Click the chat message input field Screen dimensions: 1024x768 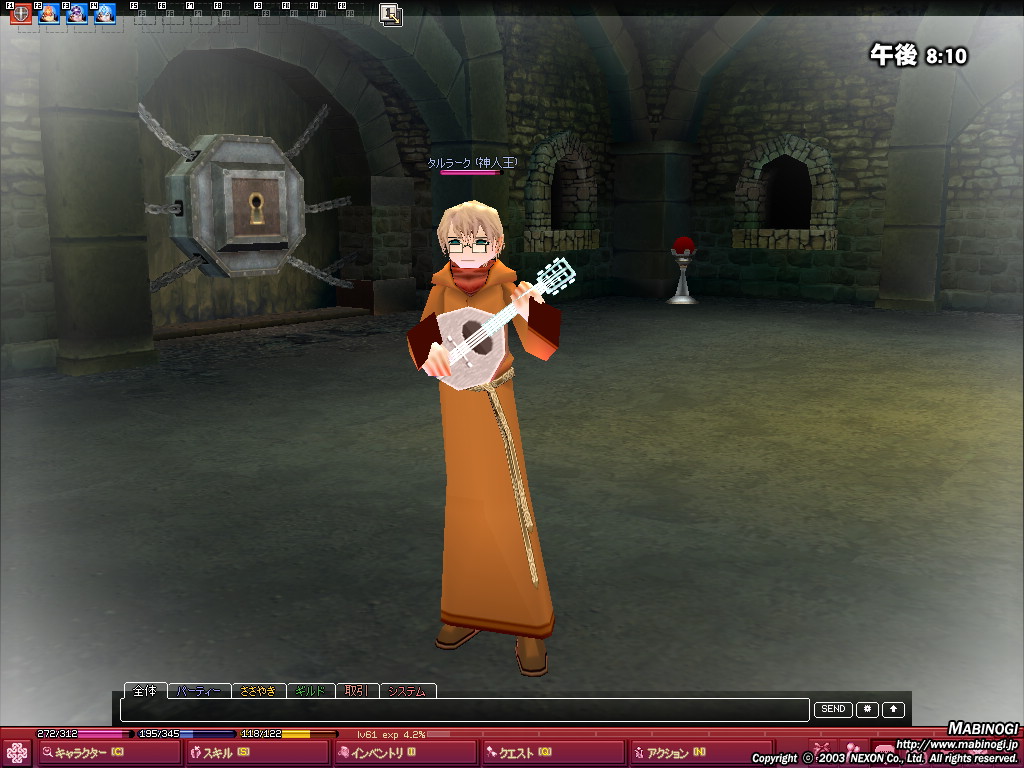click(464, 710)
